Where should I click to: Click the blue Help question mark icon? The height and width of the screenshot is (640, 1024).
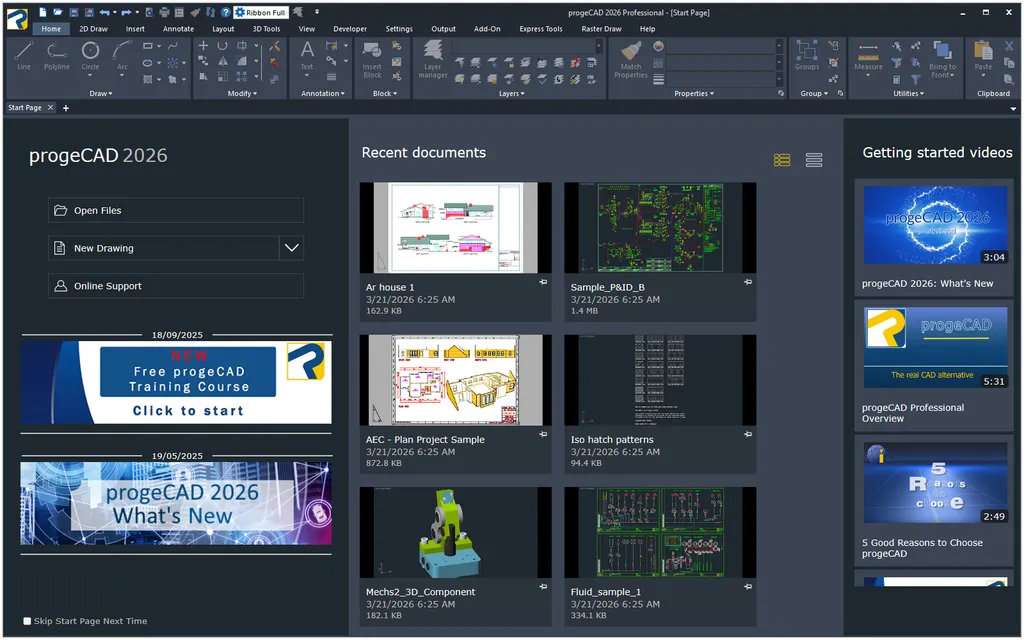pyautogui.click(x=225, y=12)
